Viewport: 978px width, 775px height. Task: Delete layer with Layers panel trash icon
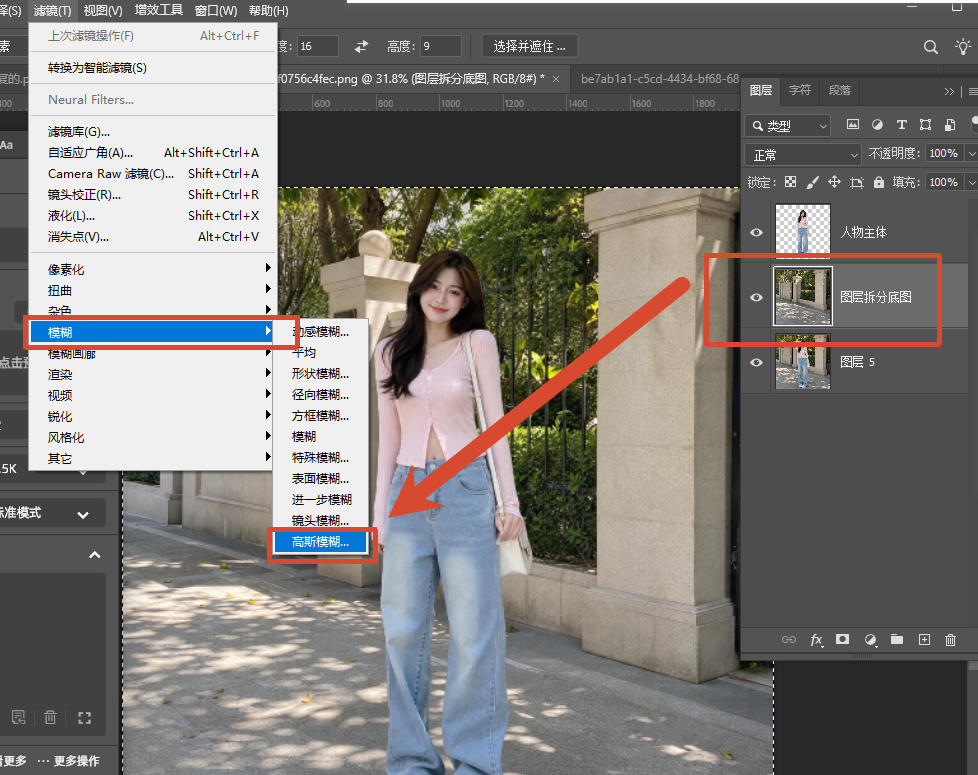(x=951, y=640)
